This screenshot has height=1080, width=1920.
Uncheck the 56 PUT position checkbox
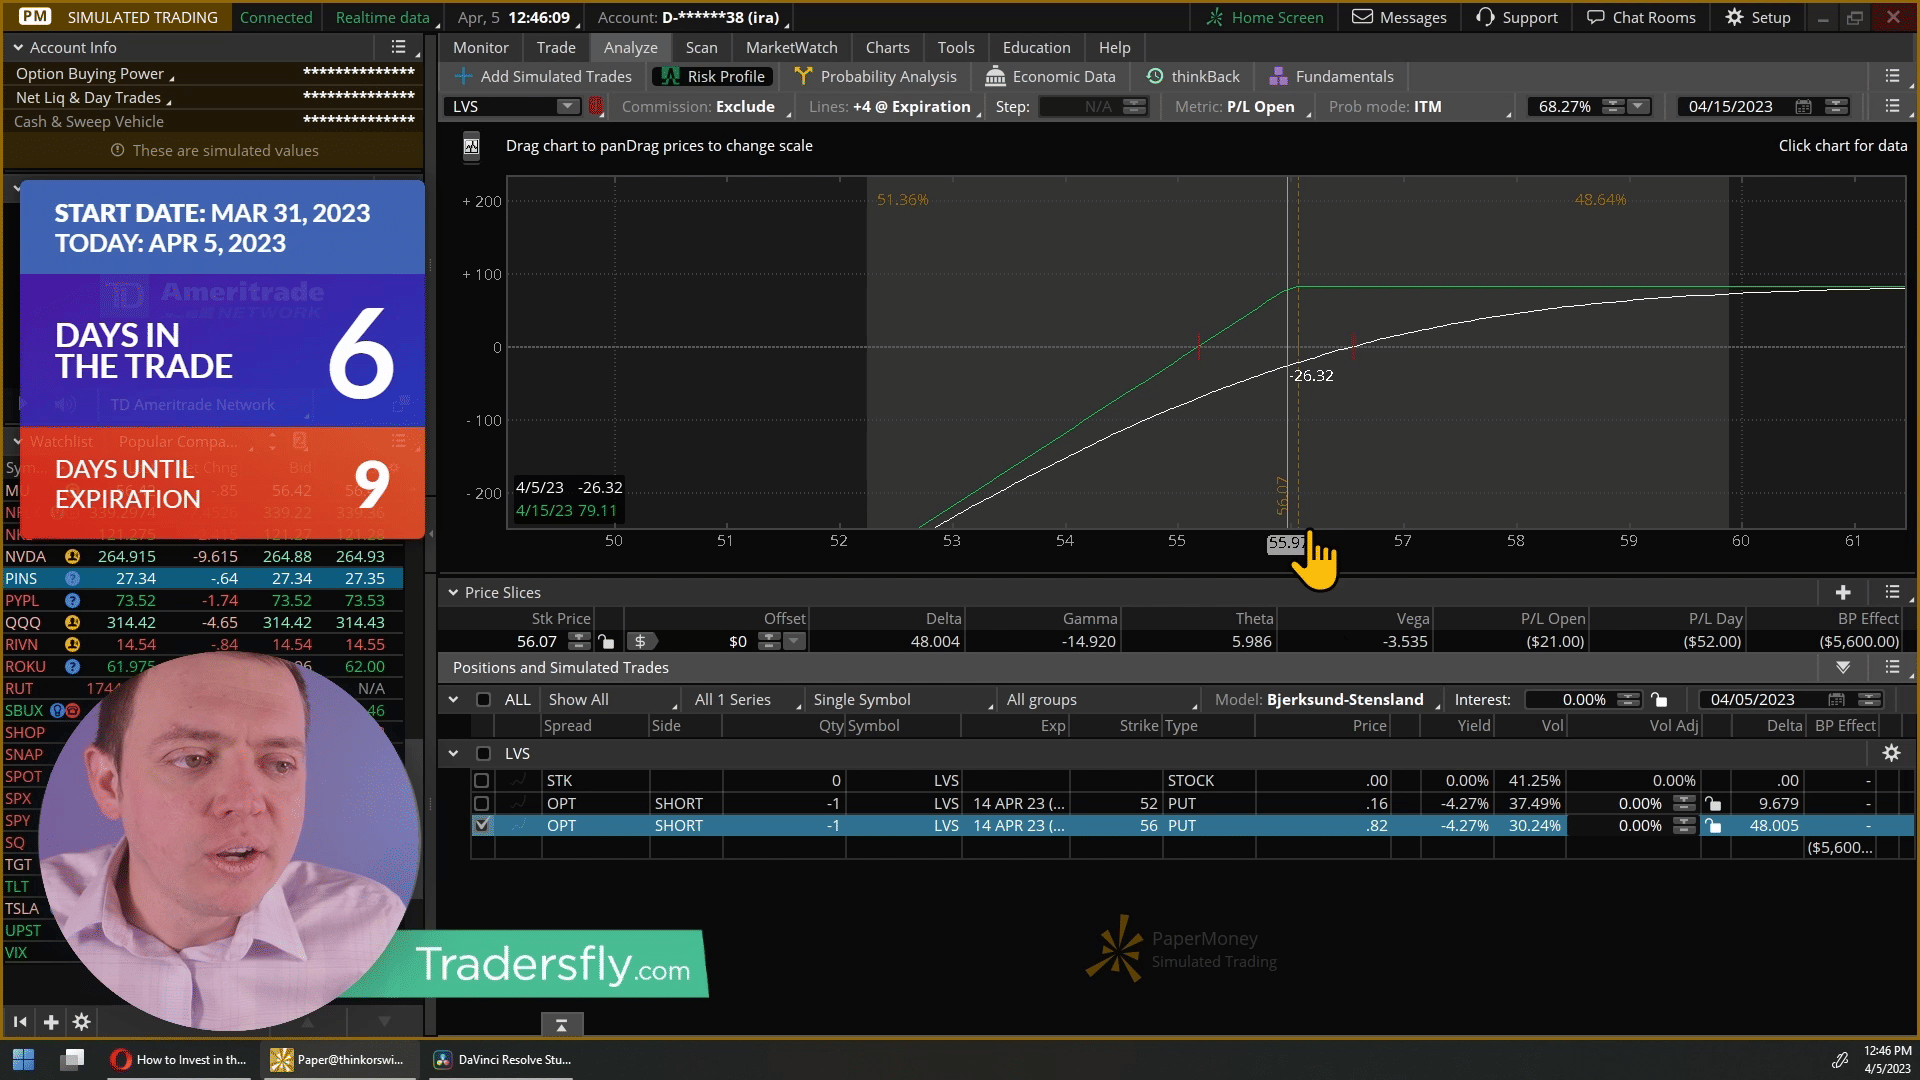482,825
